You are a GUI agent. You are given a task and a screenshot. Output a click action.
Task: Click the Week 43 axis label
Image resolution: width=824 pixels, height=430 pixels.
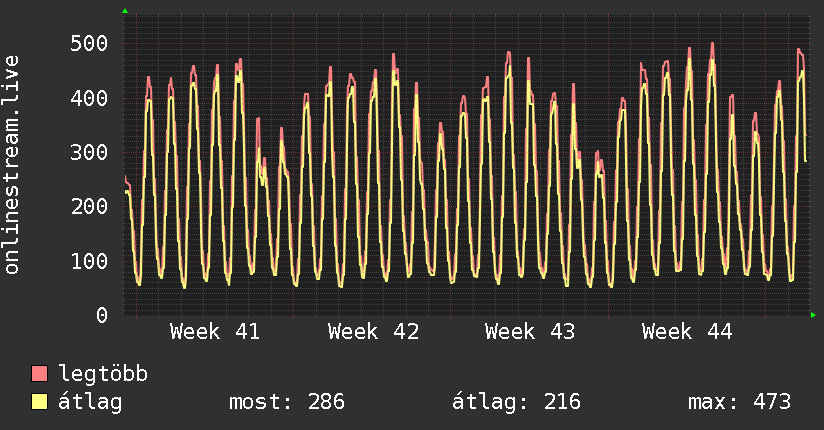(x=530, y=332)
